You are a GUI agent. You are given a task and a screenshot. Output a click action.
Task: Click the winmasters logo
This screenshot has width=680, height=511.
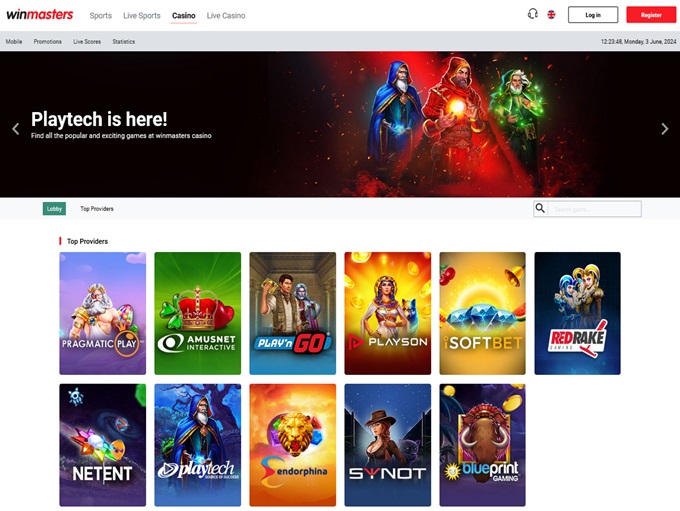point(41,15)
